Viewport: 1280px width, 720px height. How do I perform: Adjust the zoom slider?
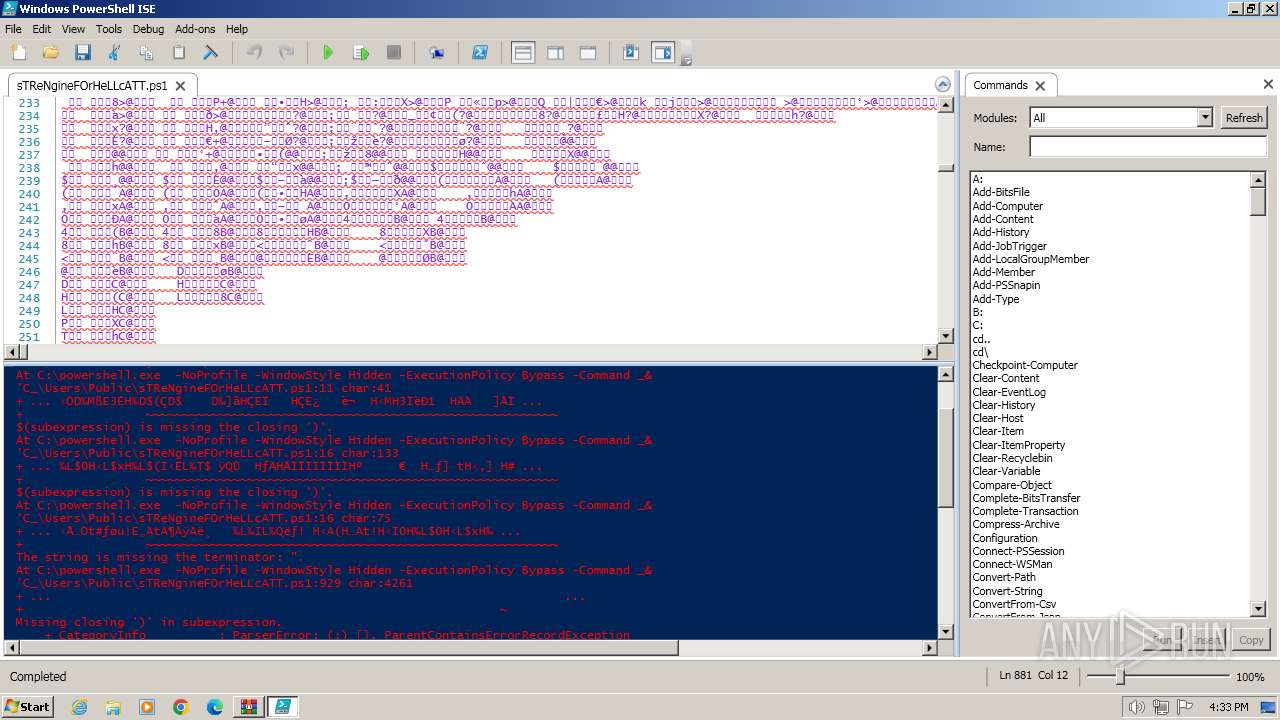pyautogui.click(x=1120, y=677)
